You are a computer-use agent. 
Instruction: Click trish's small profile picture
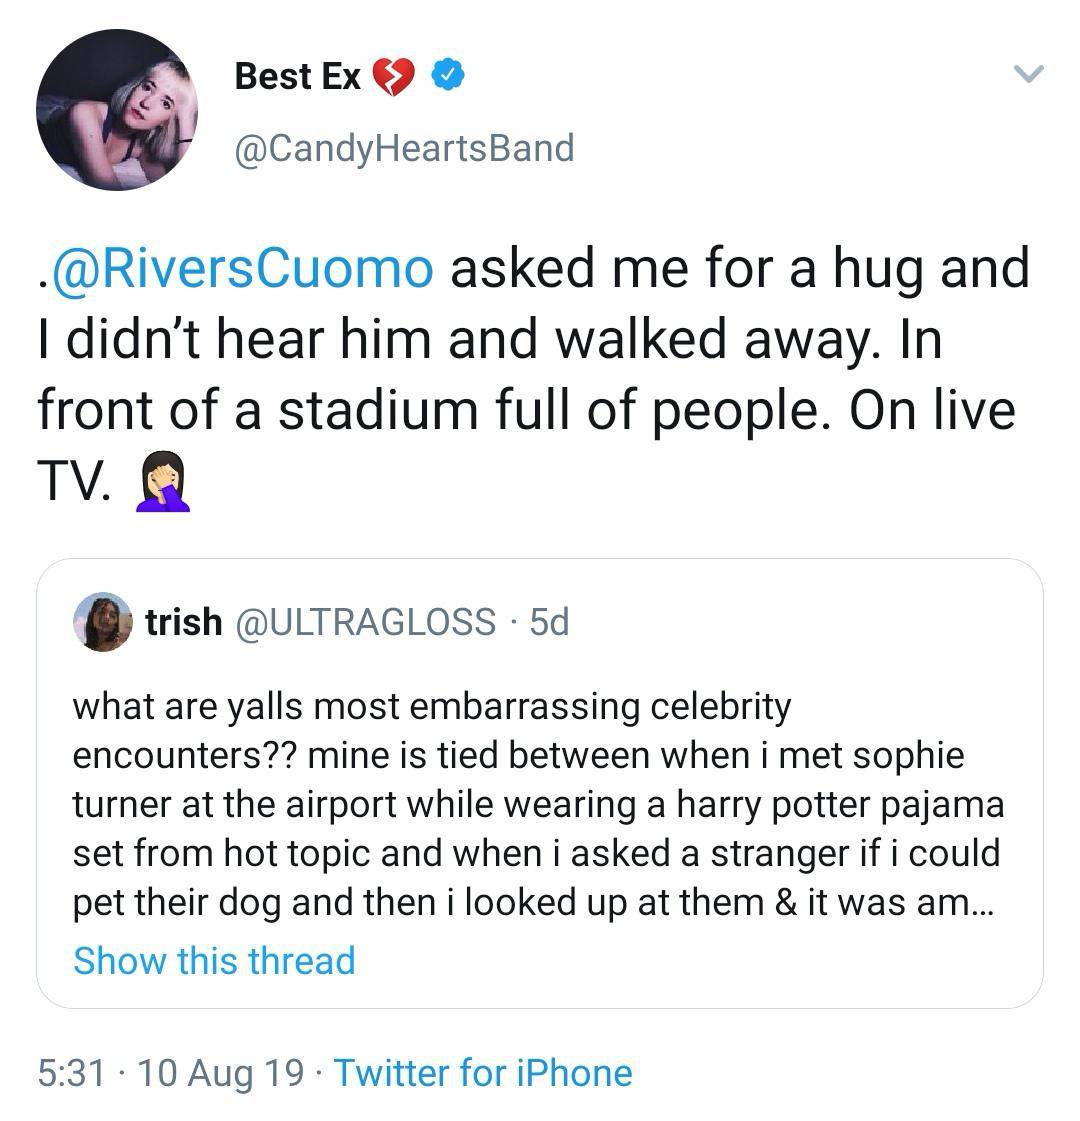[x=103, y=622]
